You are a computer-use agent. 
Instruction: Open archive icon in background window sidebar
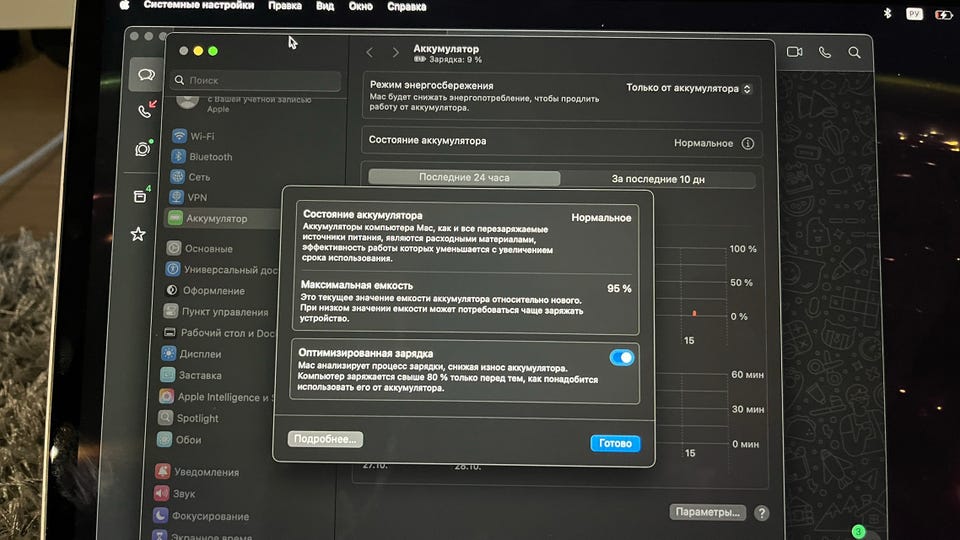point(140,196)
